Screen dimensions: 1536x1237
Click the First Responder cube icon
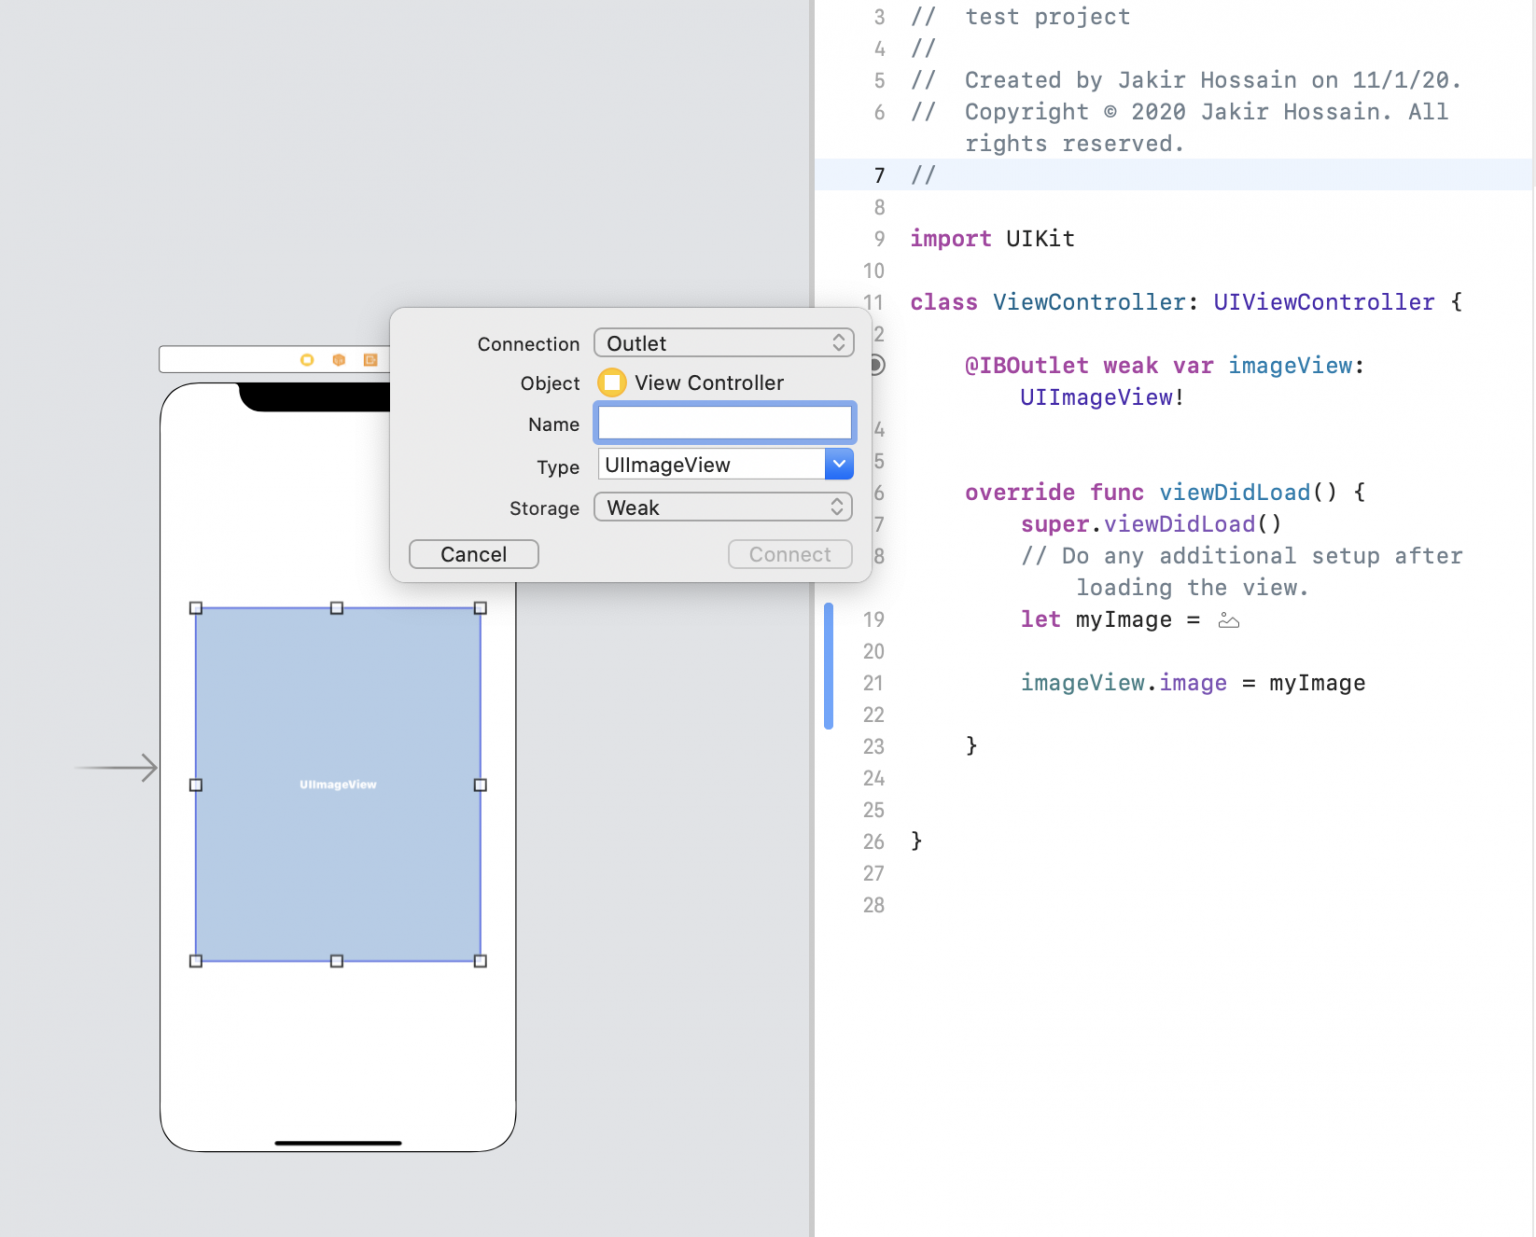coord(339,360)
